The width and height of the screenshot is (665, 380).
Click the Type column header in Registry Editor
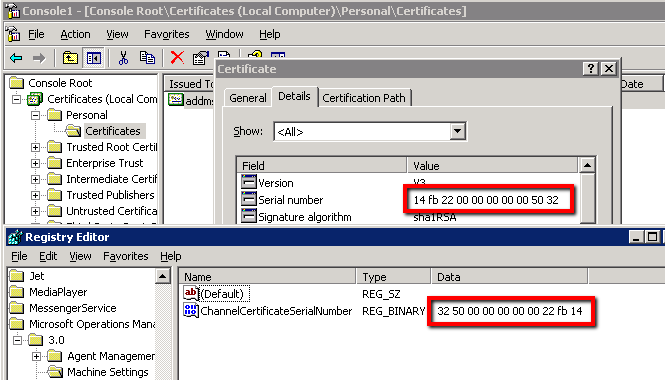tap(394, 277)
